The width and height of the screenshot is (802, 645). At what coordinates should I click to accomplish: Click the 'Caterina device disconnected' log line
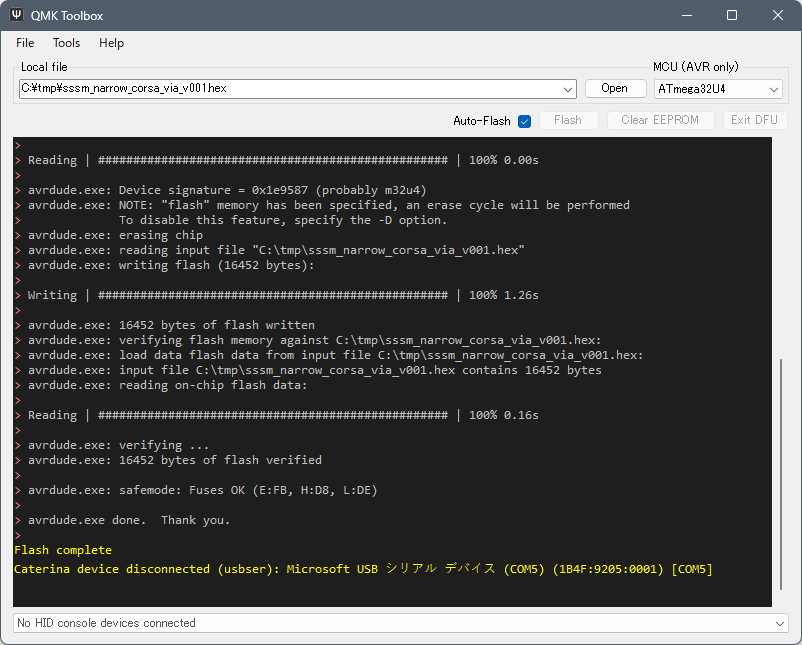[363, 569]
